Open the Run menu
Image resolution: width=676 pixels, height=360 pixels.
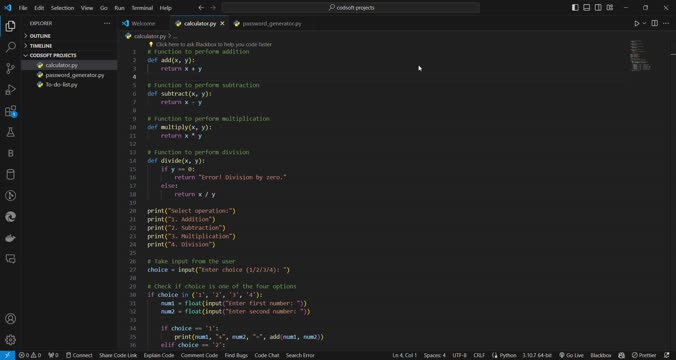pyautogui.click(x=119, y=8)
